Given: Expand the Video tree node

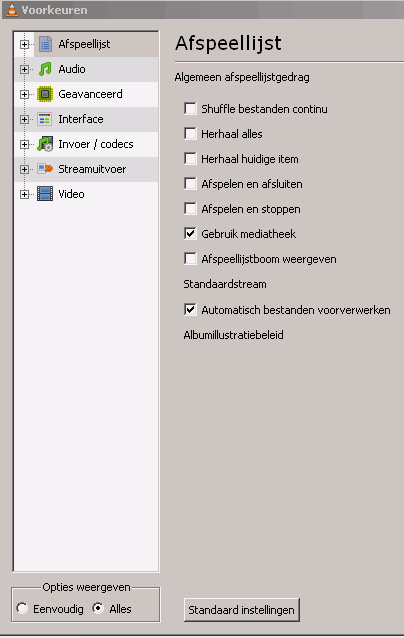Looking at the screenshot, I should [24, 194].
